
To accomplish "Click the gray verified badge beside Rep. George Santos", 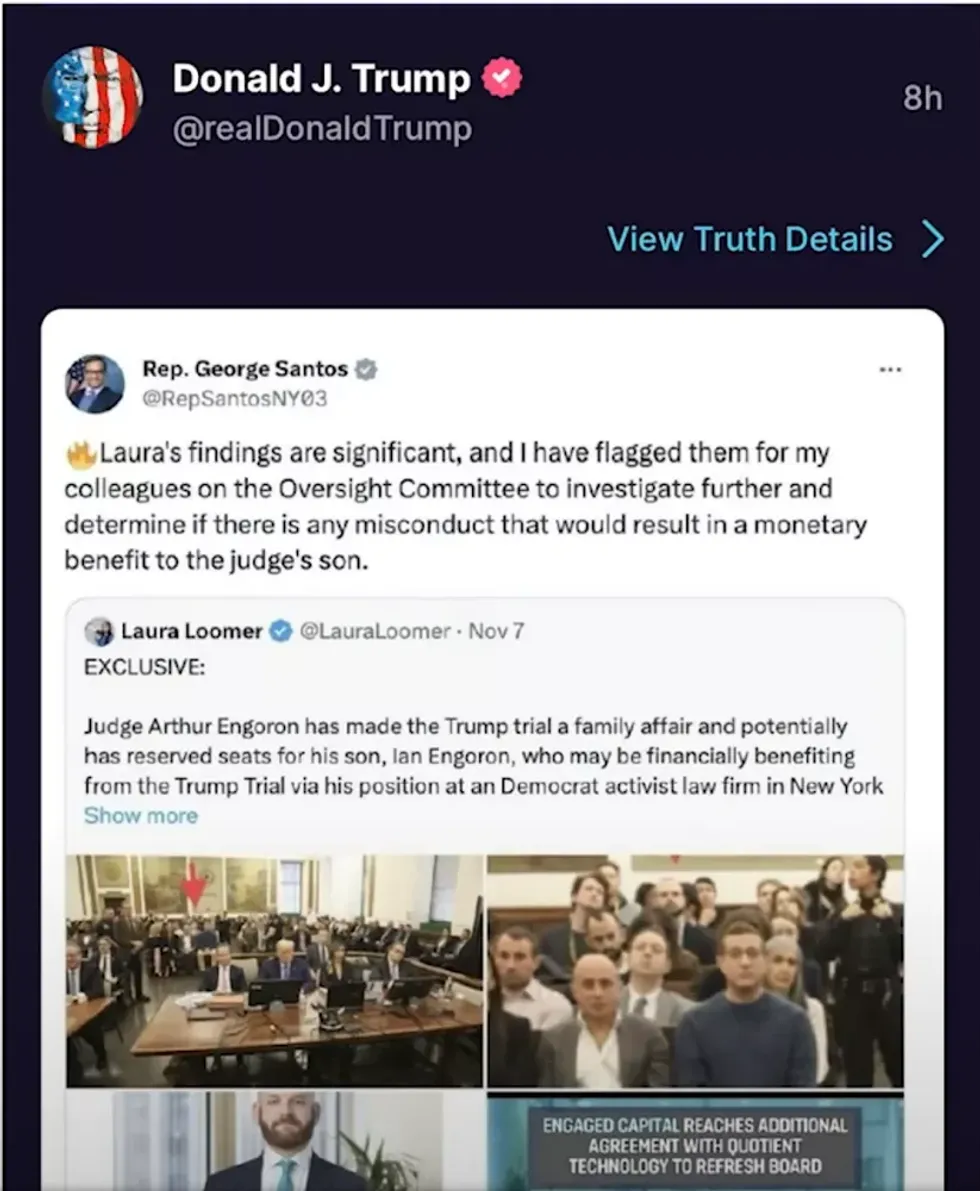I will (366, 368).
